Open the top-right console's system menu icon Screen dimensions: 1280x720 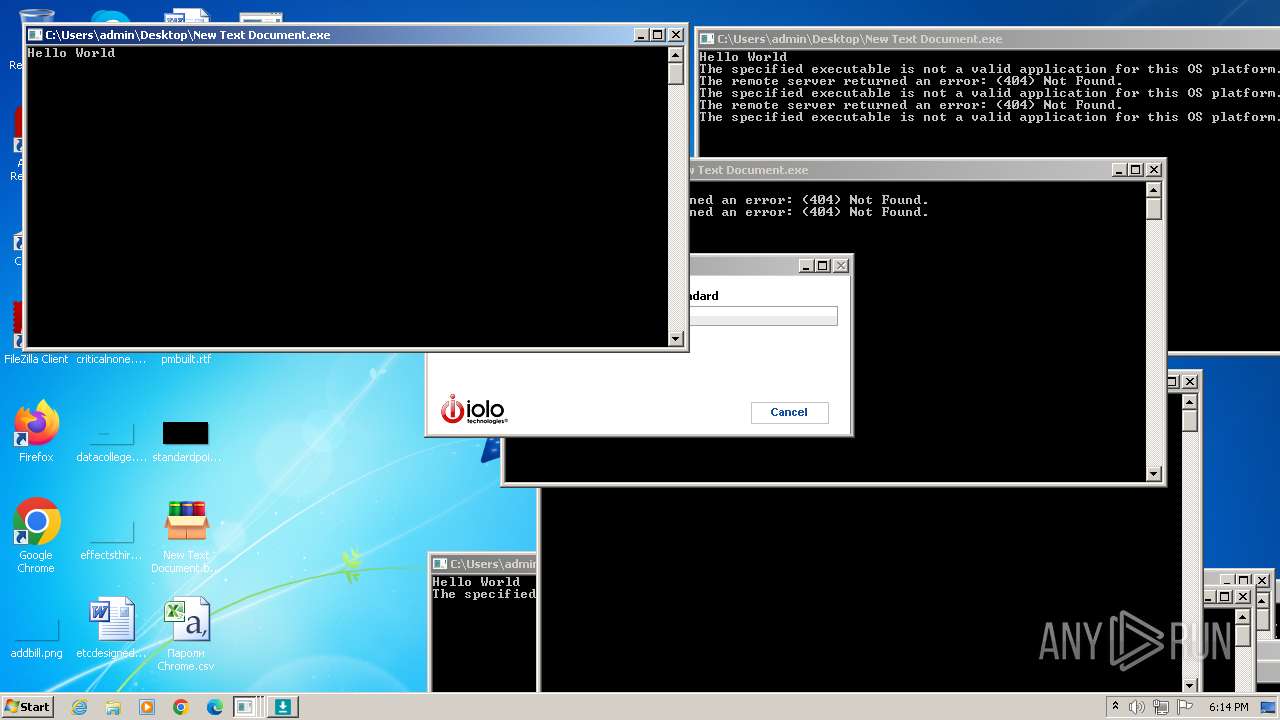coord(707,39)
